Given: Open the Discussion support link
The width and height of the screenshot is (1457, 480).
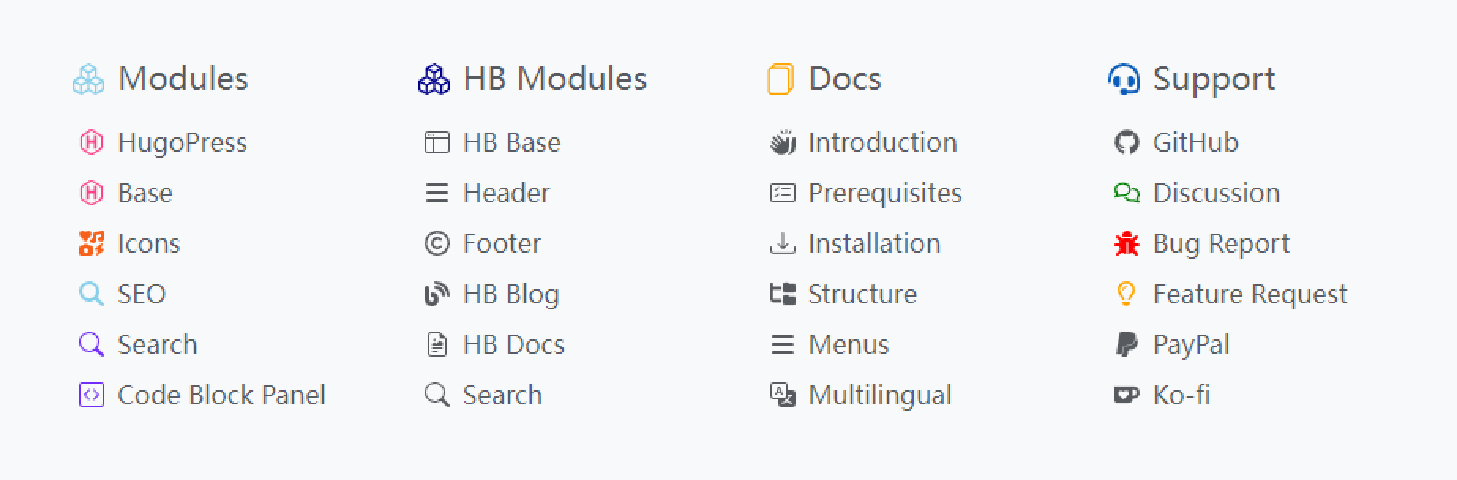Looking at the screenshot, I should [1216, 193].
